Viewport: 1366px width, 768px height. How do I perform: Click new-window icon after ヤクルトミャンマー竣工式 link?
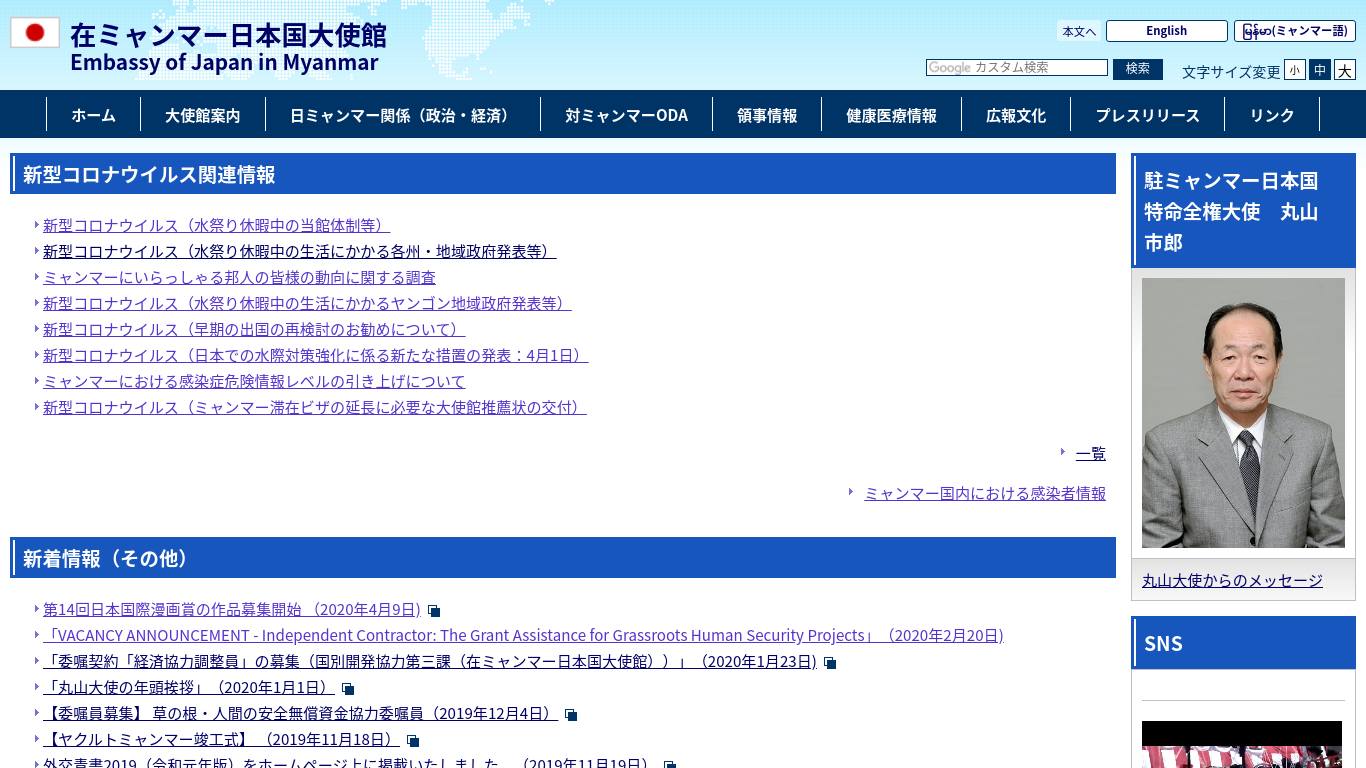pos(413,741)
